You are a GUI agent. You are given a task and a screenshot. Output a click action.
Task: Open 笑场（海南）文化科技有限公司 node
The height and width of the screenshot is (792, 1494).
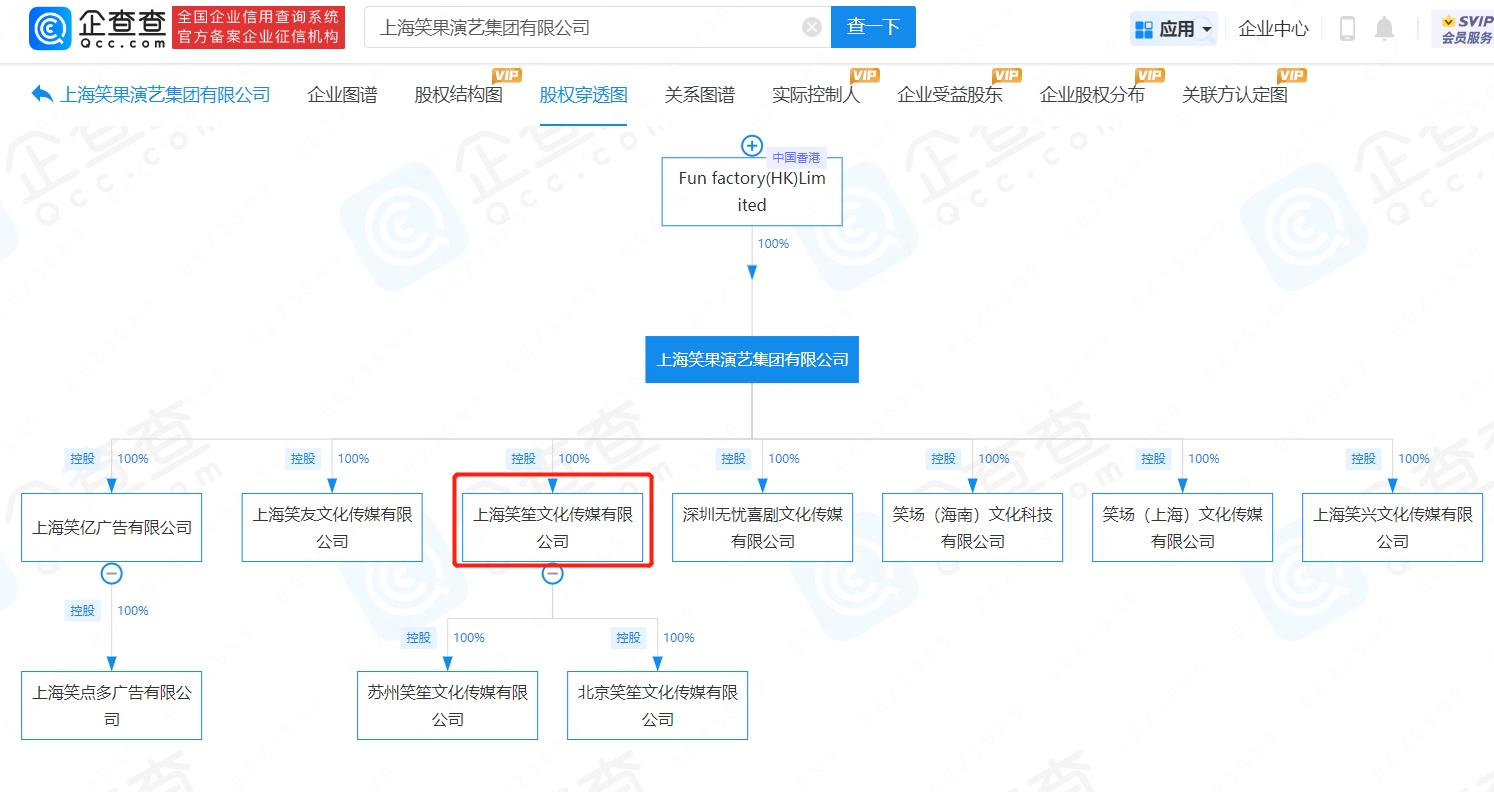(972, 527)
